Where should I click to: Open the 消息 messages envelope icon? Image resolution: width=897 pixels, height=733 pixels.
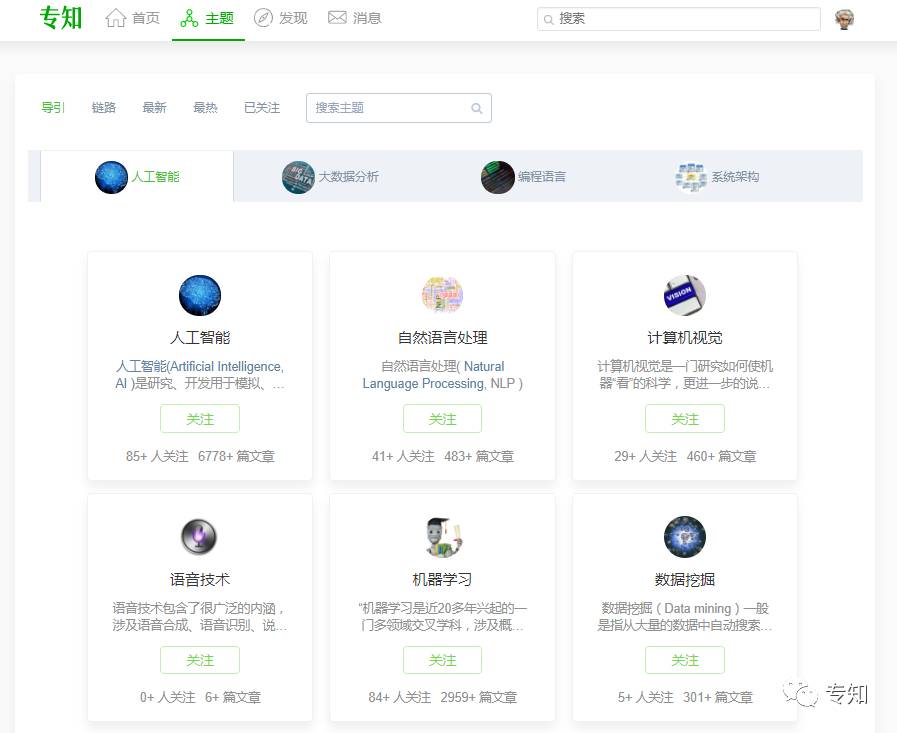pyautogui.click(x=337, y=18)
